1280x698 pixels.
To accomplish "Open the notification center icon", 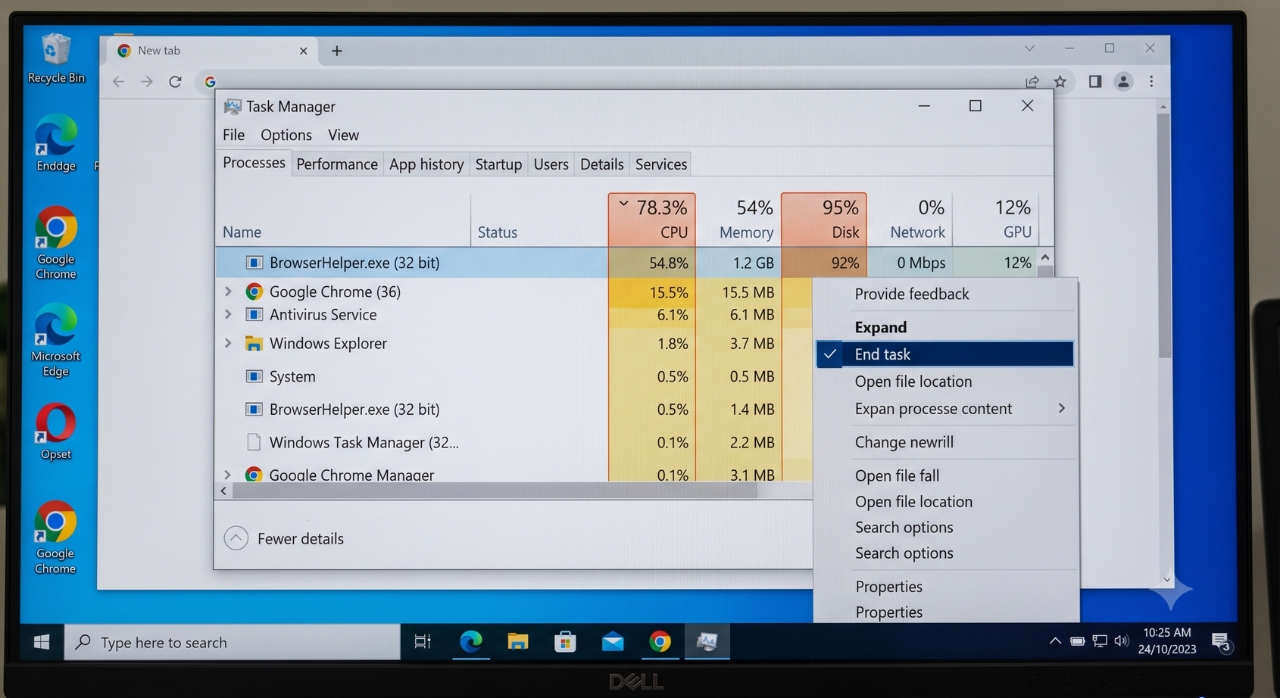I will (1221, 642).
